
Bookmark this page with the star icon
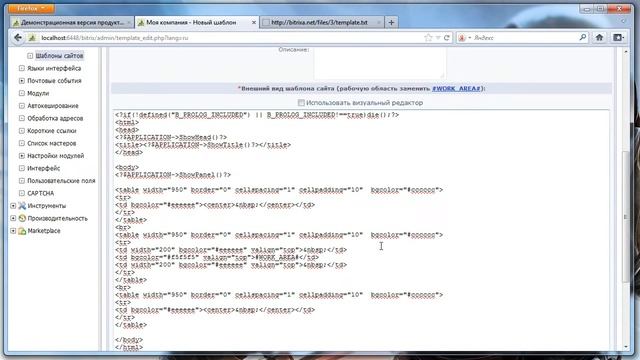pos(428,38)
